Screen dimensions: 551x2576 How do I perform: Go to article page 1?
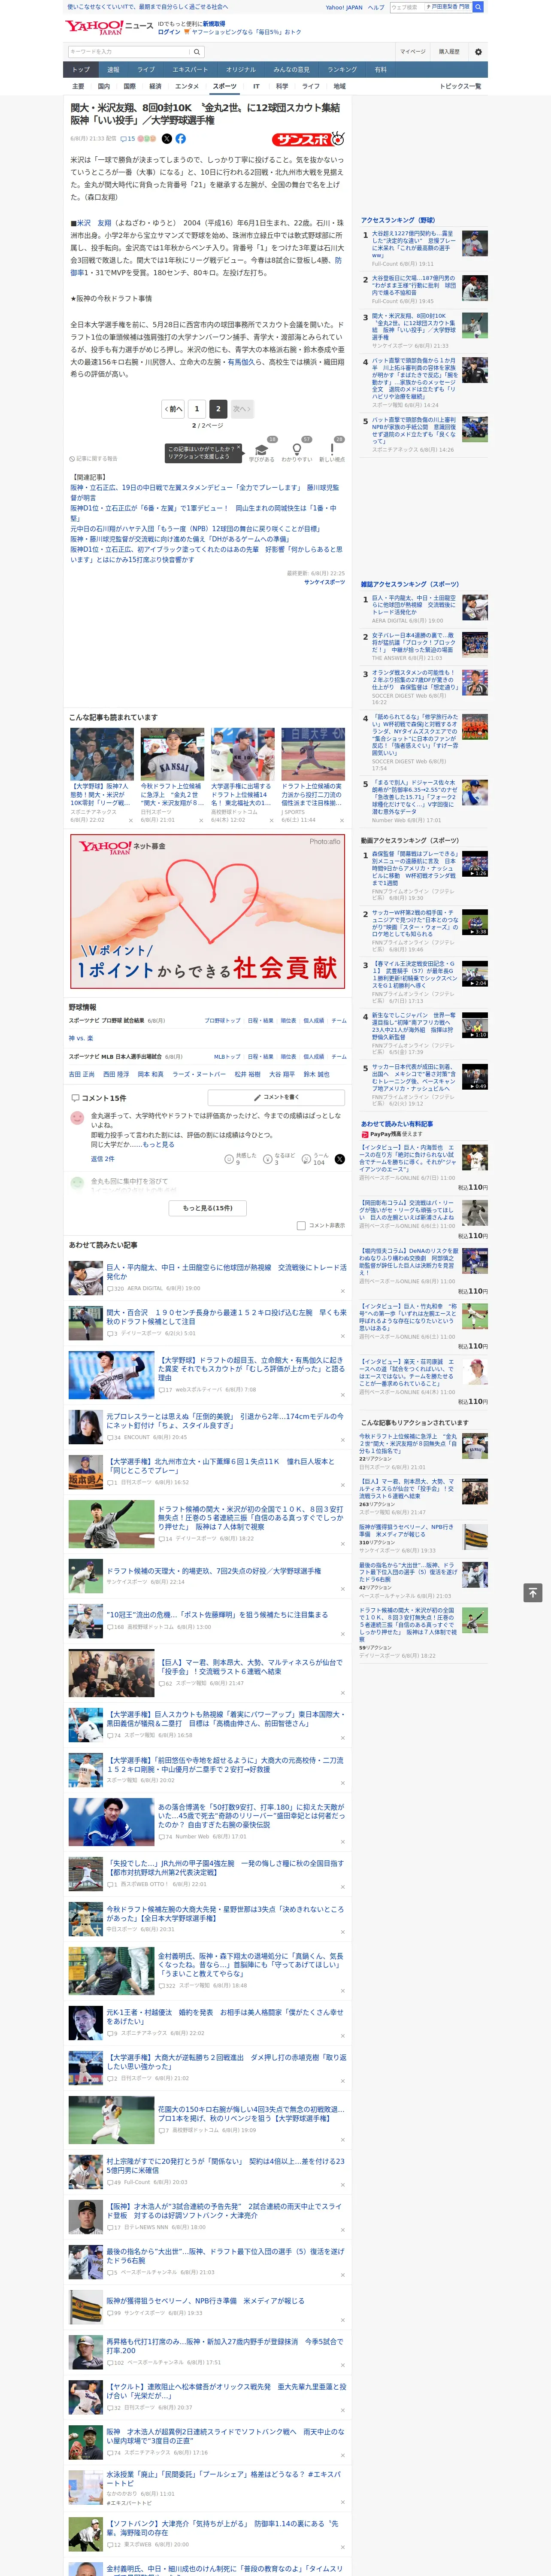(197, 409)
